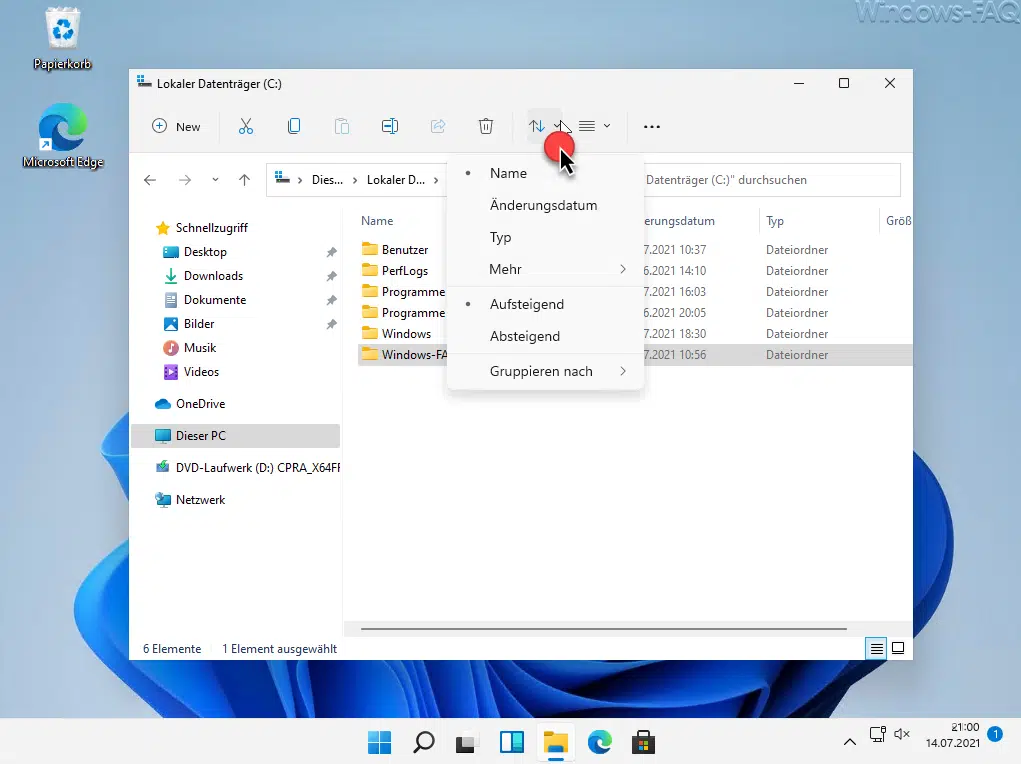Select the Cut tool in the toolbar

tap(246, 126)
